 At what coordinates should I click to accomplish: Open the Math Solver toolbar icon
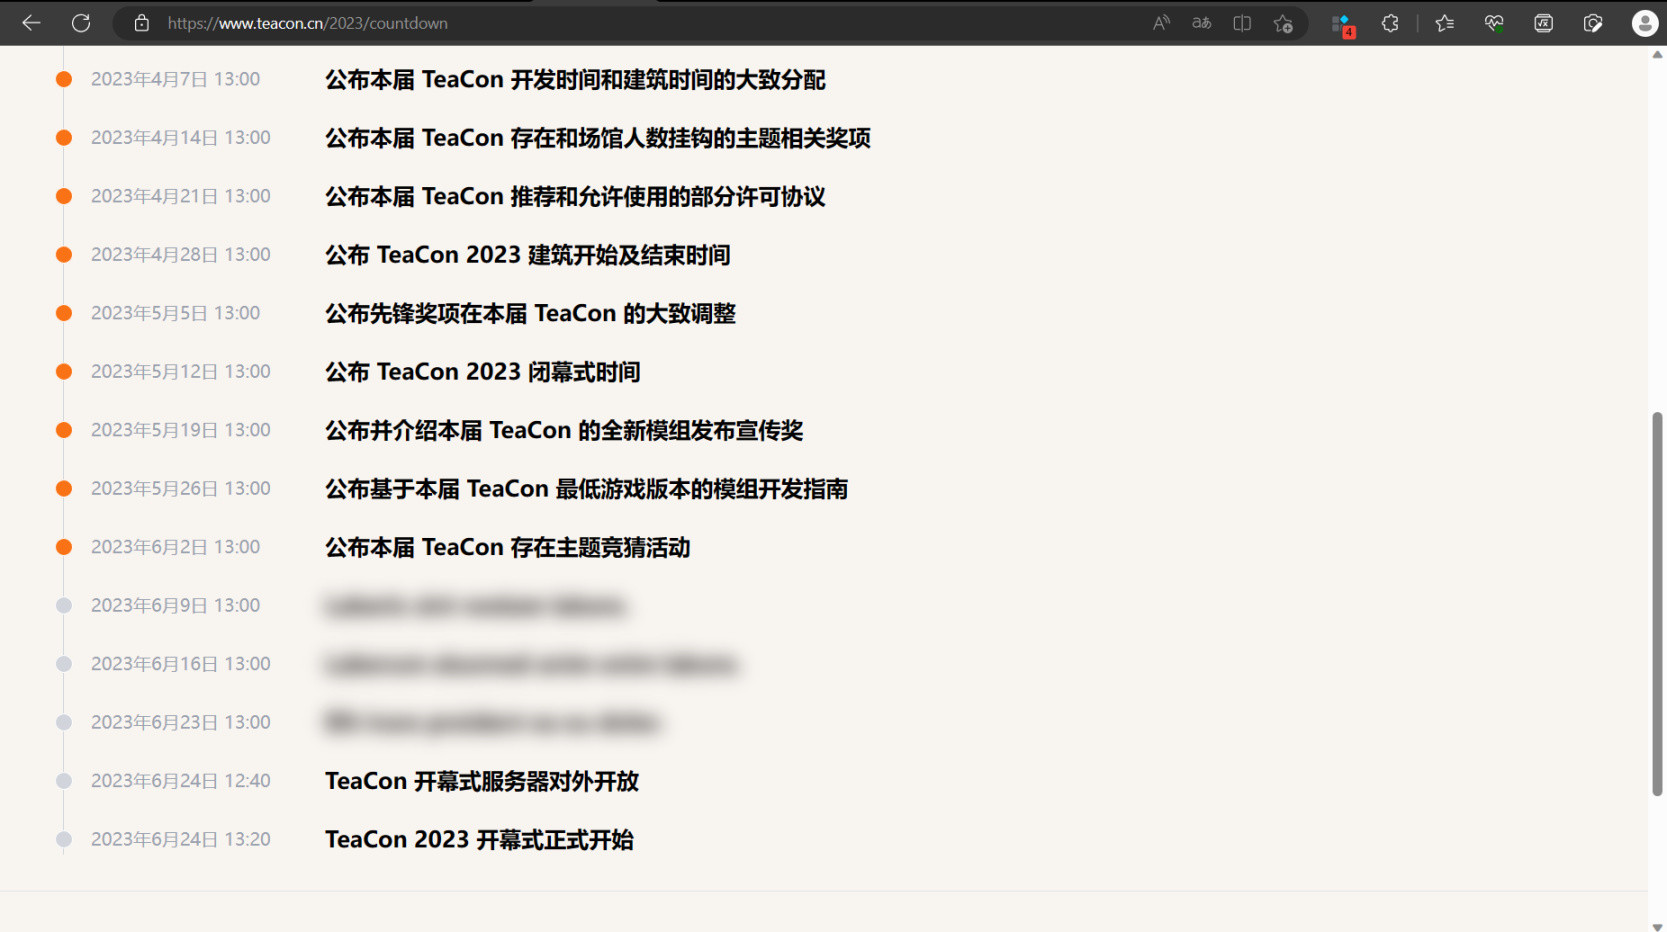click(1543, 23)
